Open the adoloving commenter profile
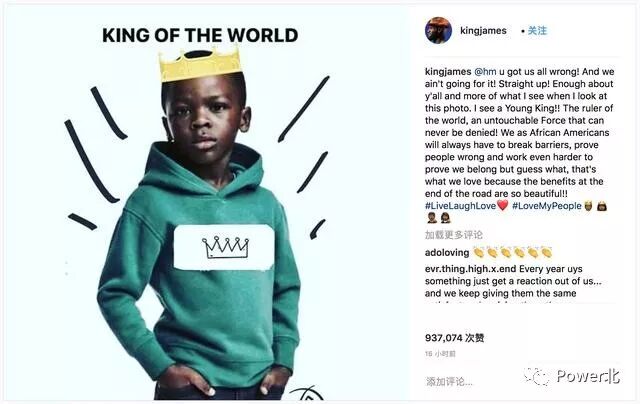The image size is (640, 404). [x=447, y=253]
